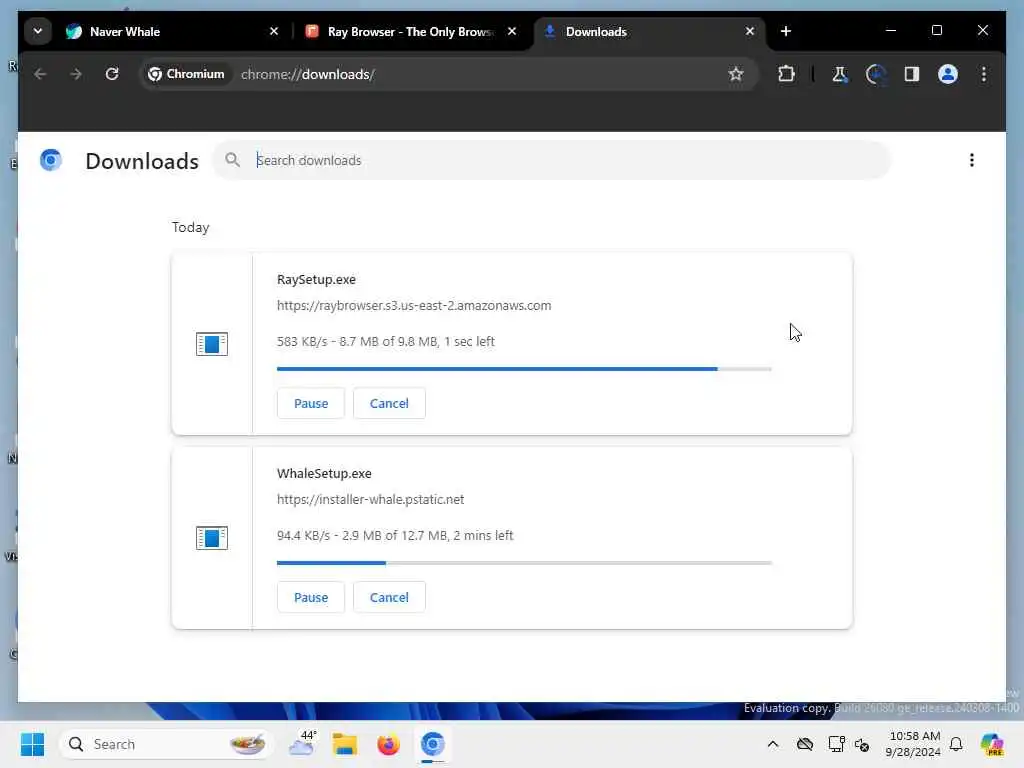This screenshot has height=768, width=1024.
Task: Open the Chrome Labs flask icon
Action: (840, 74)
